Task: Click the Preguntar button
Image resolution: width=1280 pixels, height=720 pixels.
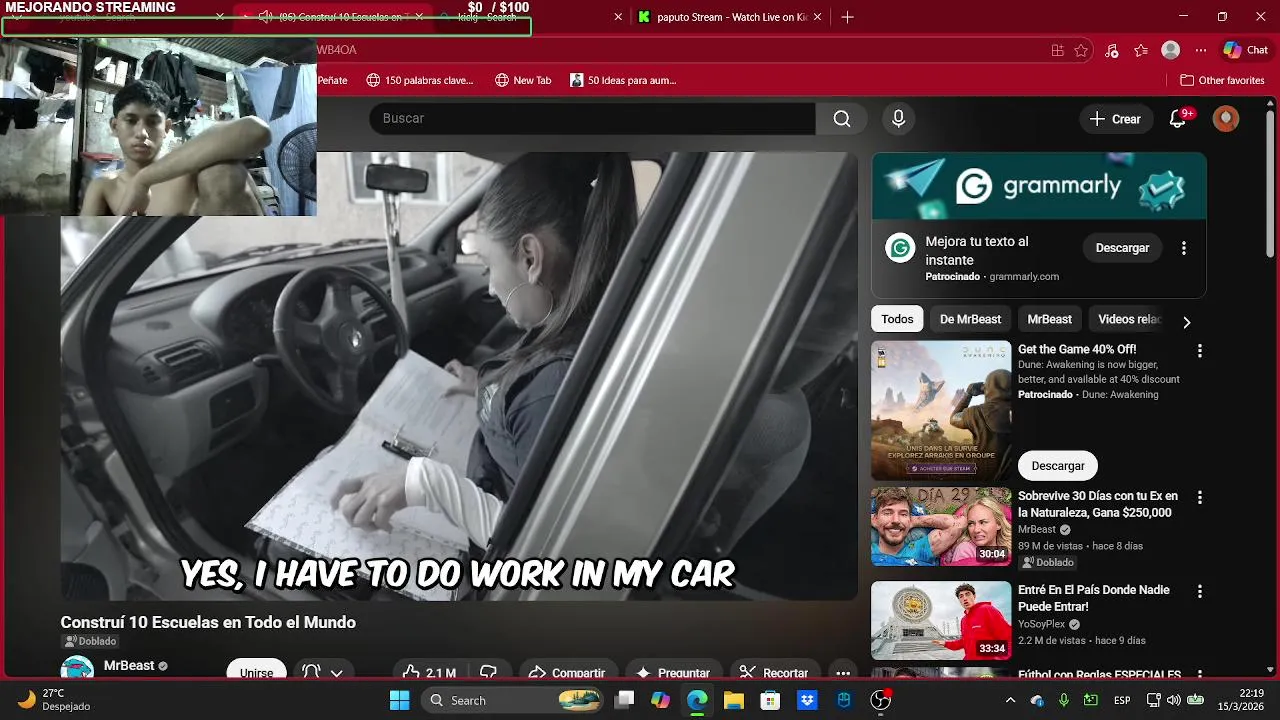Action: 673,673
